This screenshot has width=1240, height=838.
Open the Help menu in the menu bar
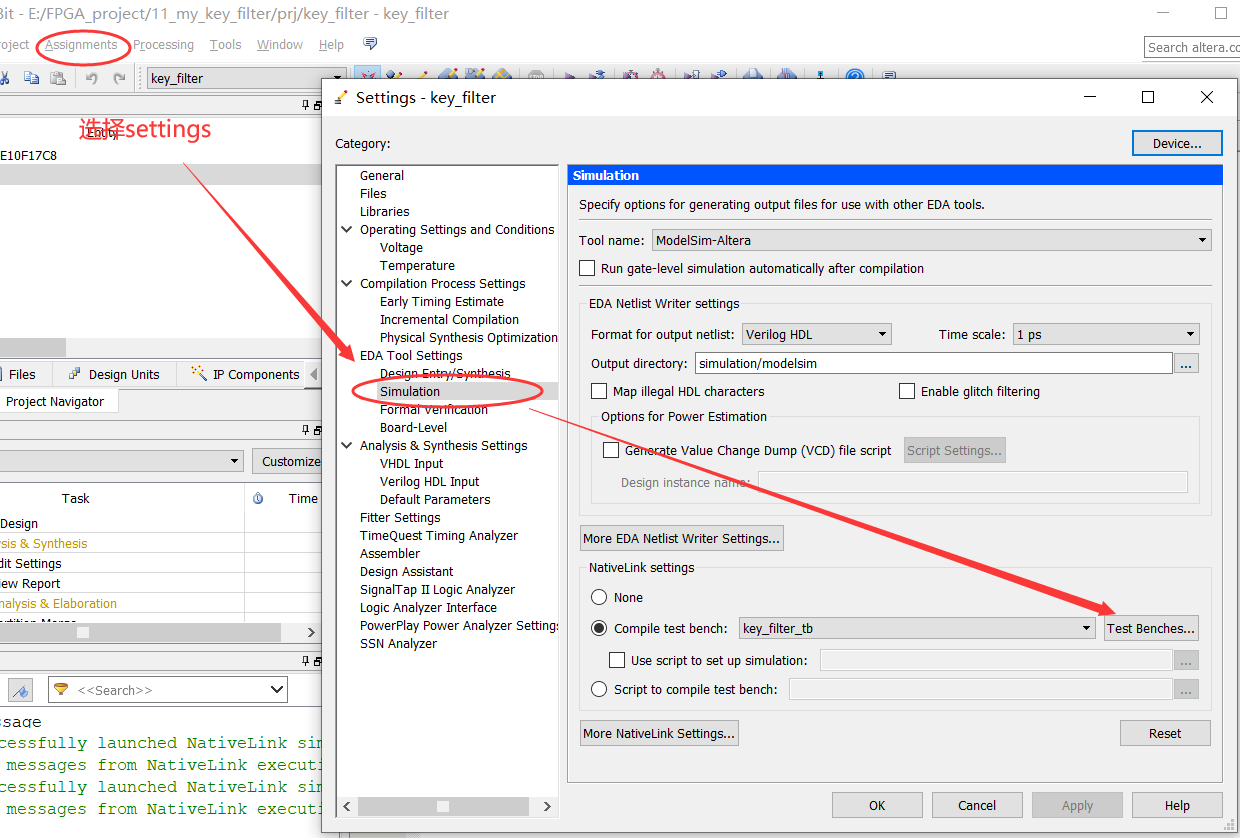(331, 44)
